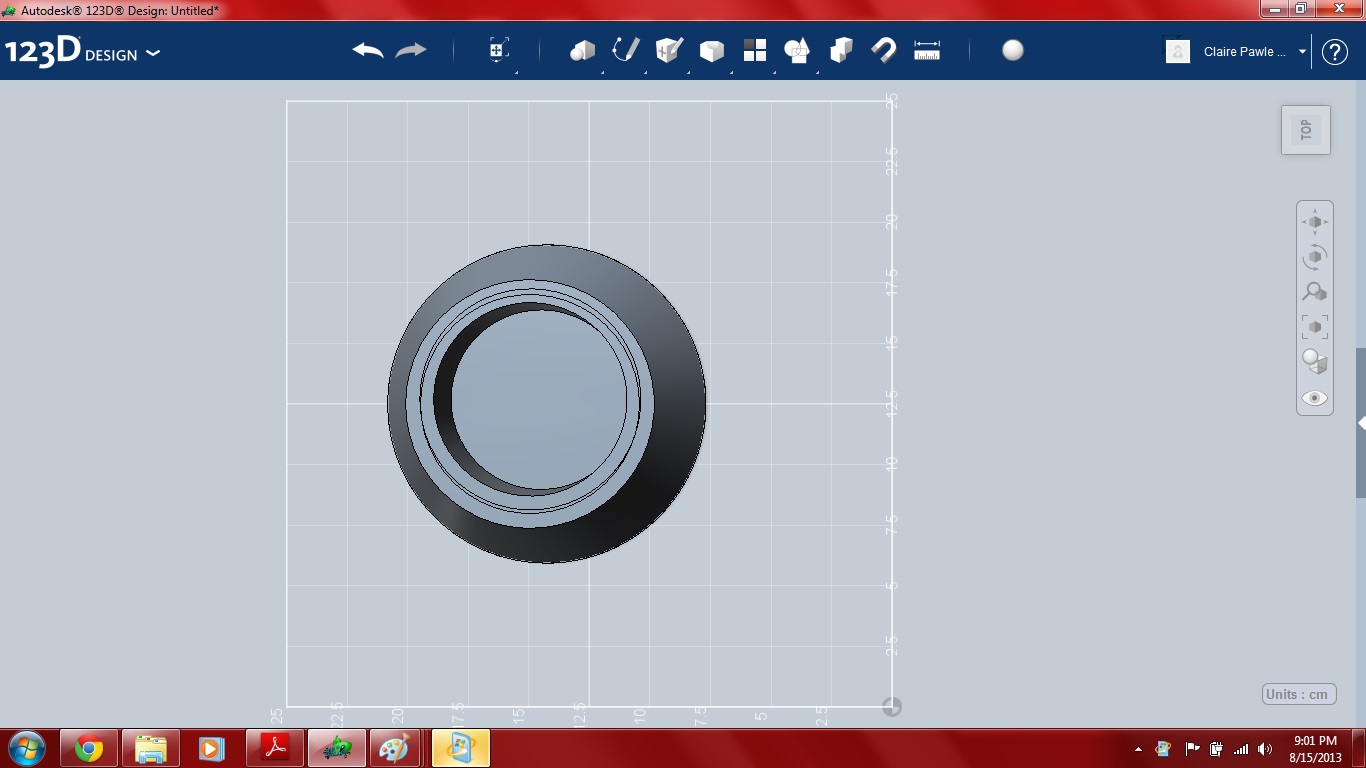
Task: Open Adobe Reader from the taskbar
Action: 275,748
